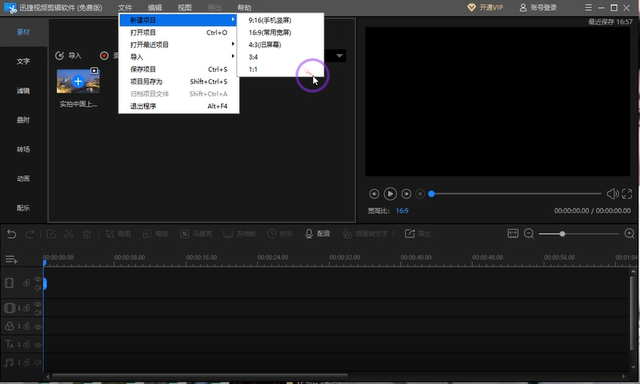Click the main video track icon
The height and width of the screenshot is (384, 640).
pyautogui.click(x=9, y=283)
